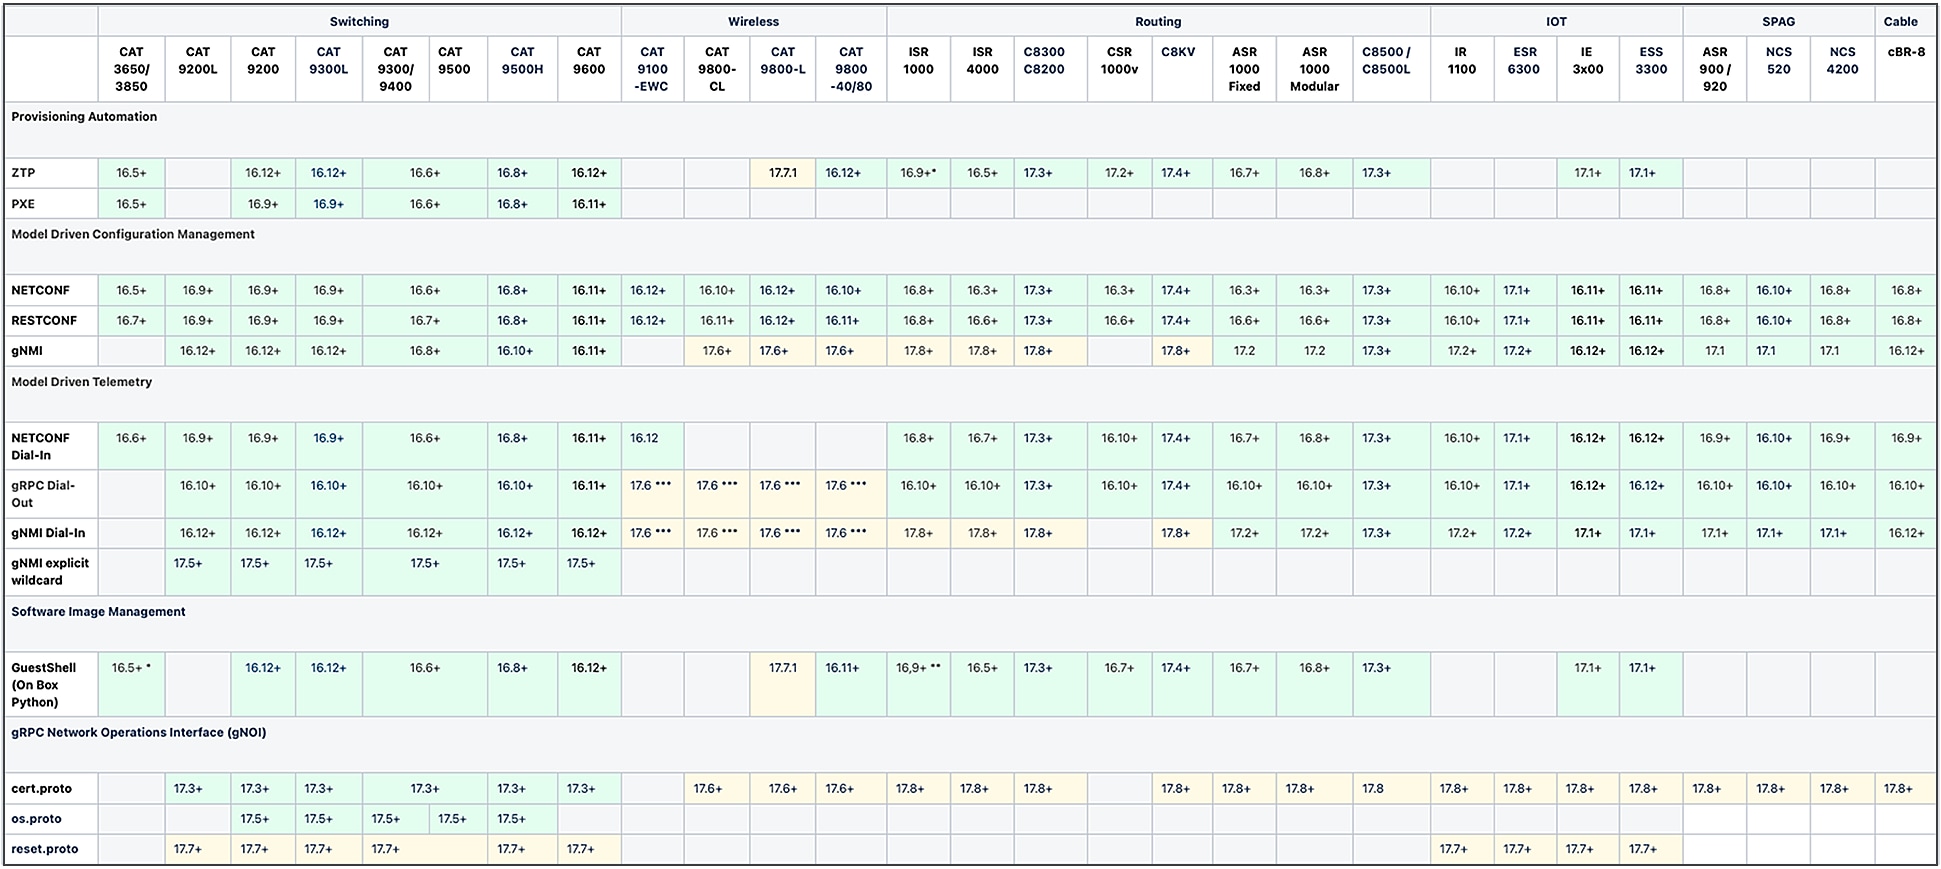Click the os.proto cell under CAT 9500
Screen dimensions: 1941x869
(459, 819)
